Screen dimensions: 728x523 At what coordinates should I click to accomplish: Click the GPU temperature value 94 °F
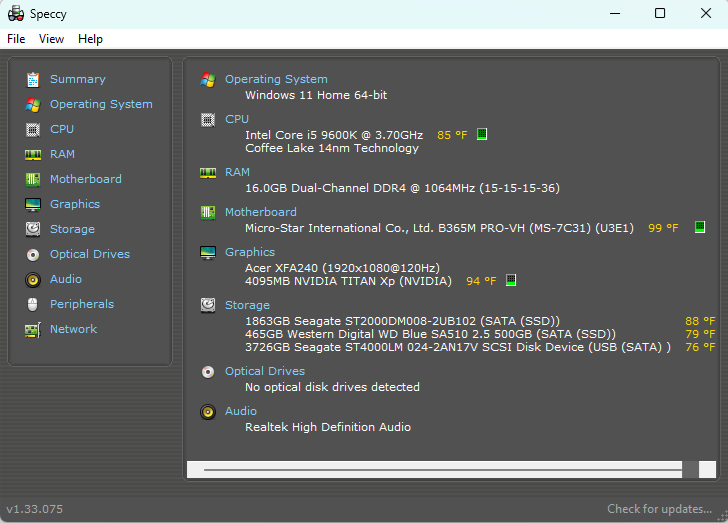coord(481,281)
